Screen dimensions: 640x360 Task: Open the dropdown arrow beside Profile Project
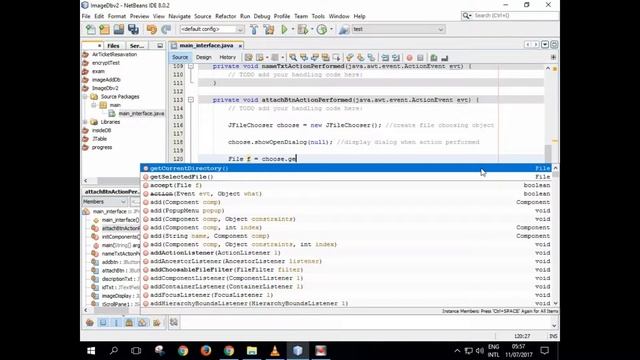(331, 29)
